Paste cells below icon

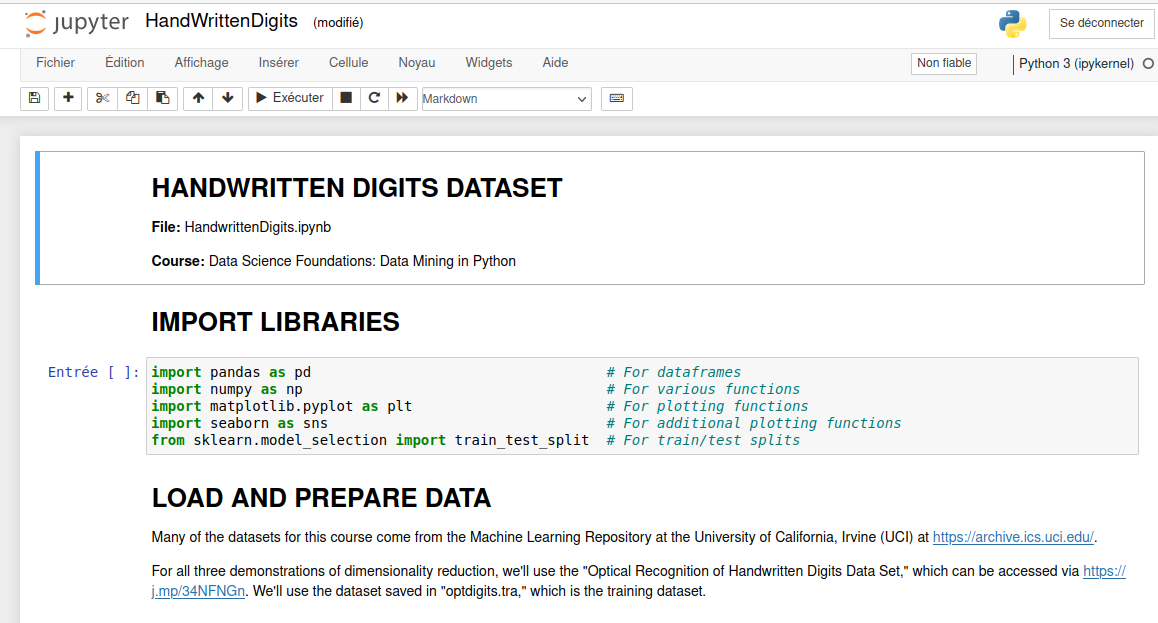[x=162, y=98]
